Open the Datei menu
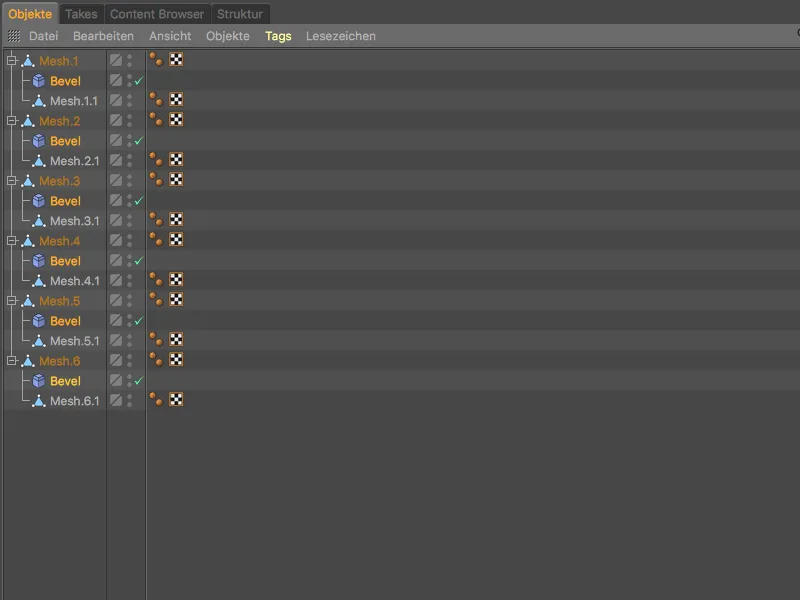This screenshot has height=600, width=800. 43,36
